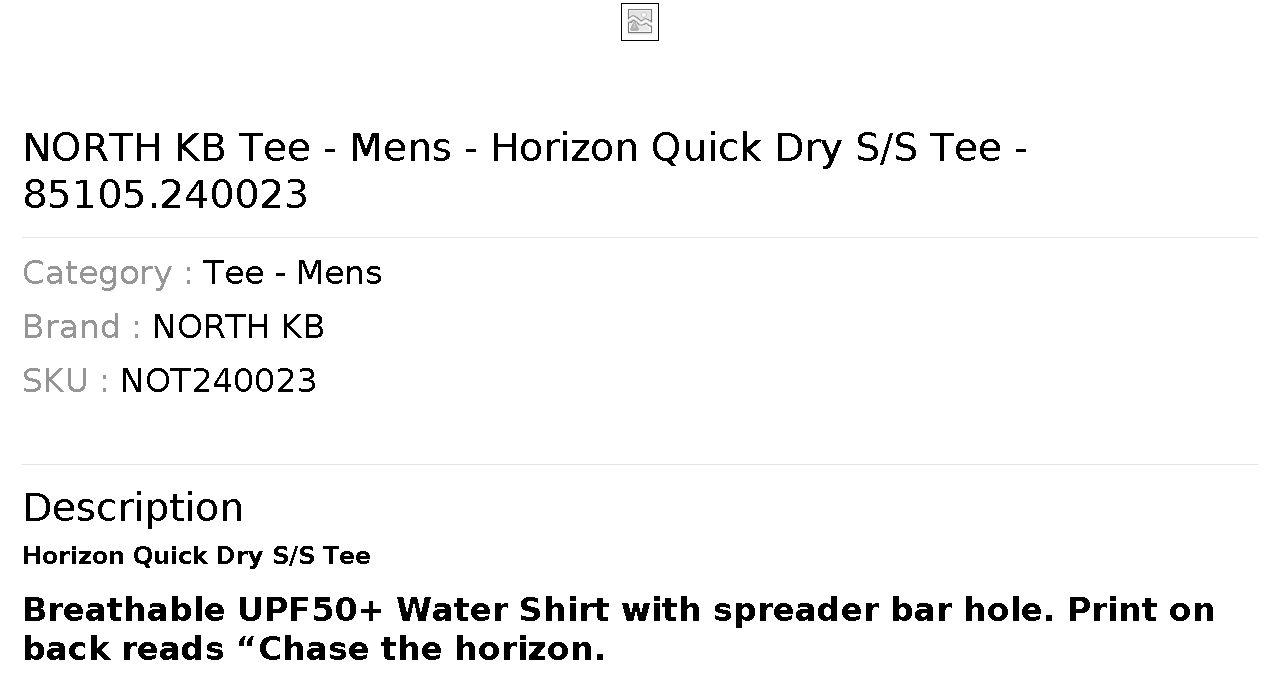Screen dimensions: 1280x700
Task: Click the broken product image placeholder icon
Action: click(x=640, y=22)
